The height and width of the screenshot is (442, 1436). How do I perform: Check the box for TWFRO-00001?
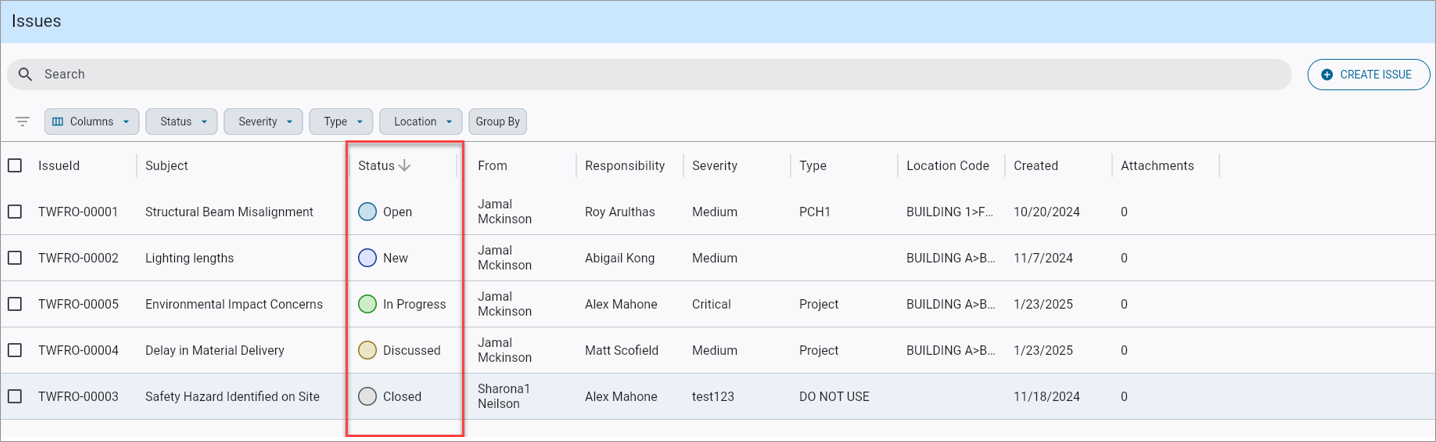pos(15,212)
